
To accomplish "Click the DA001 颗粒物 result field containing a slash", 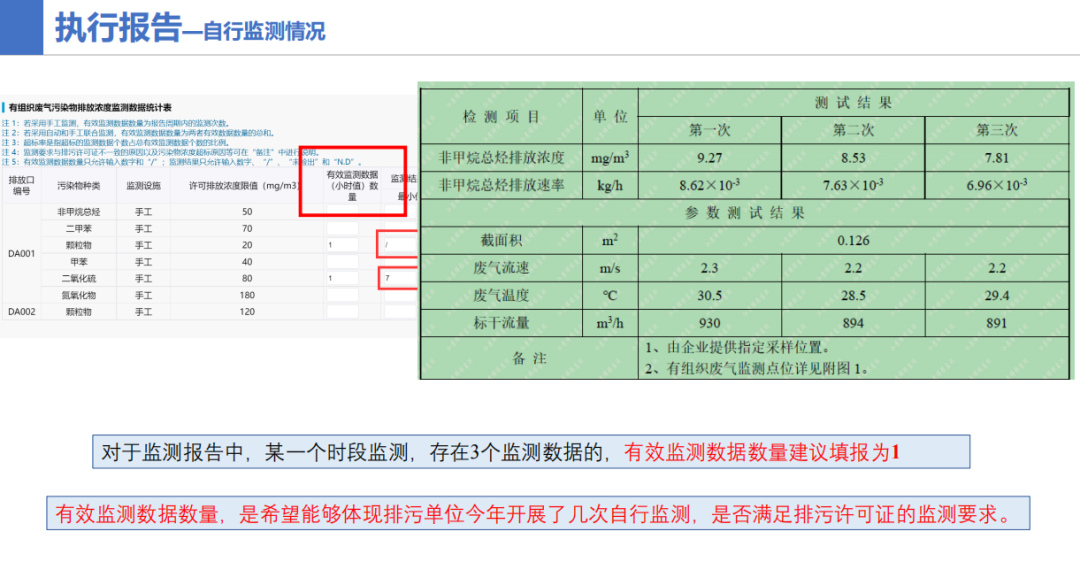I will pos(398,245).
